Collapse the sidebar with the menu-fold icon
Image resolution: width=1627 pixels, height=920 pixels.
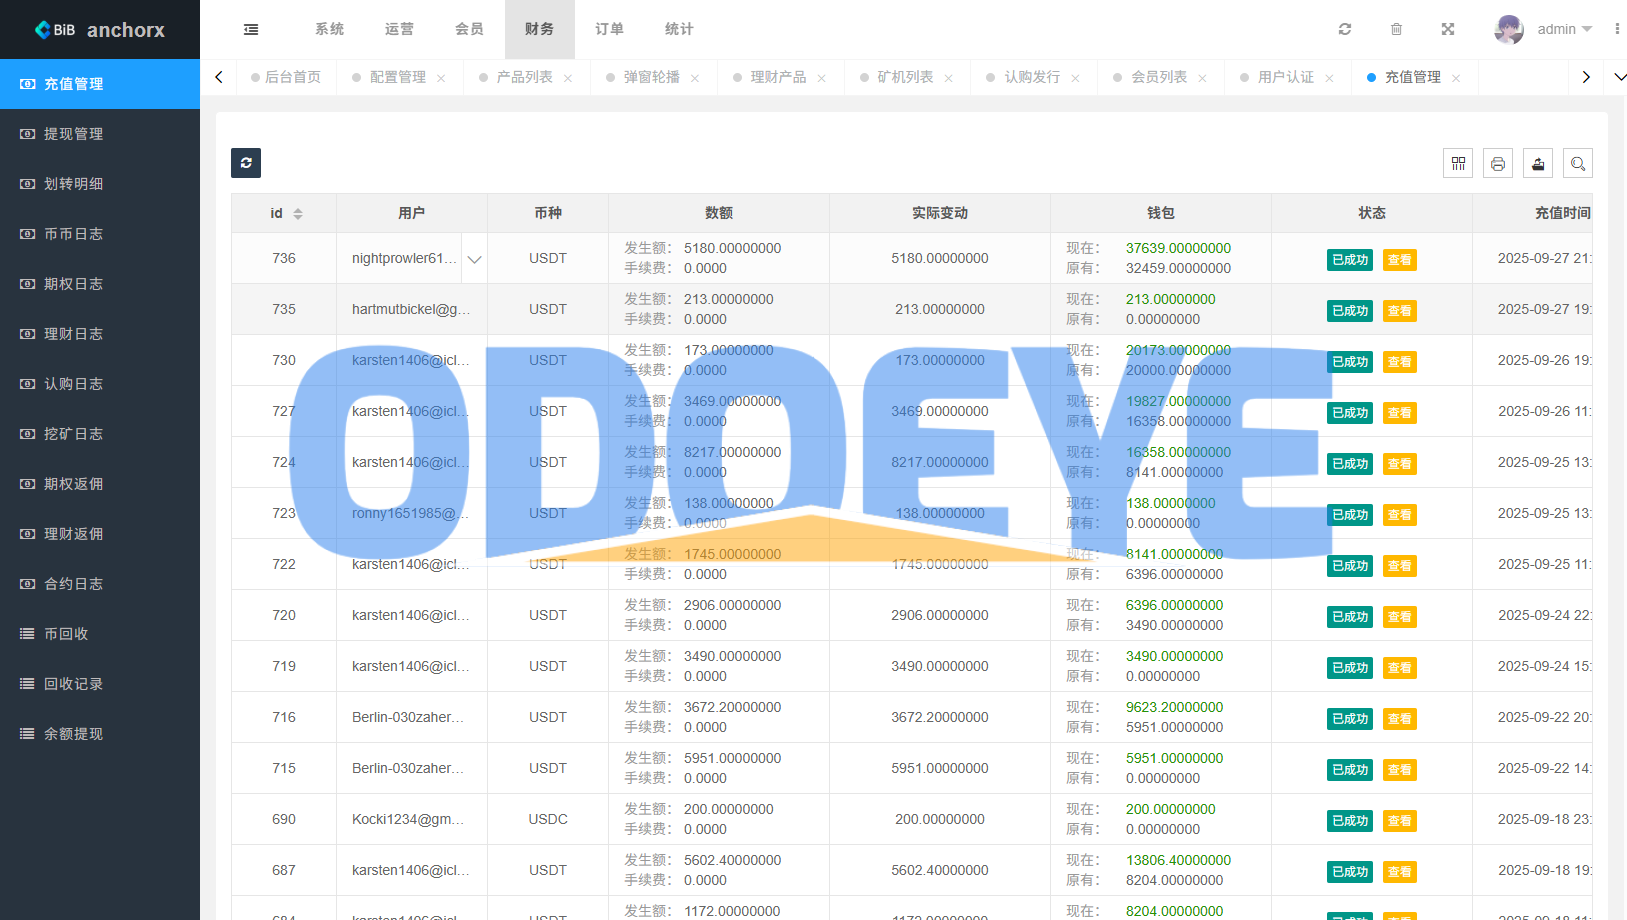251,30
